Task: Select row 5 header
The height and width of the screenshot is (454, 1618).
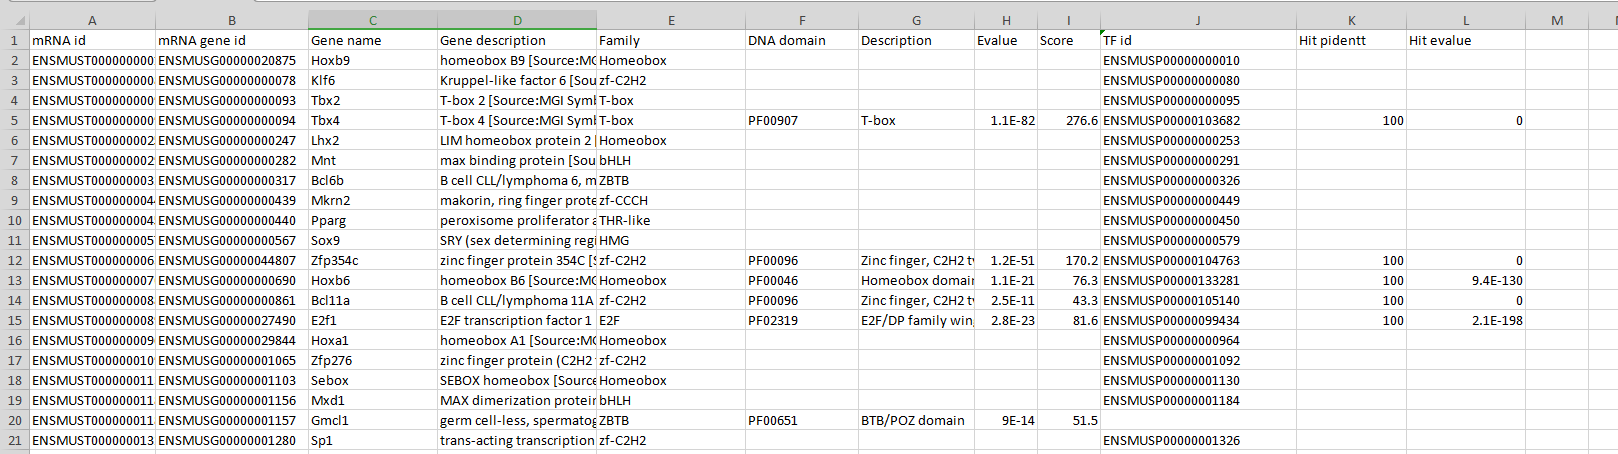Action: [14, 120]
